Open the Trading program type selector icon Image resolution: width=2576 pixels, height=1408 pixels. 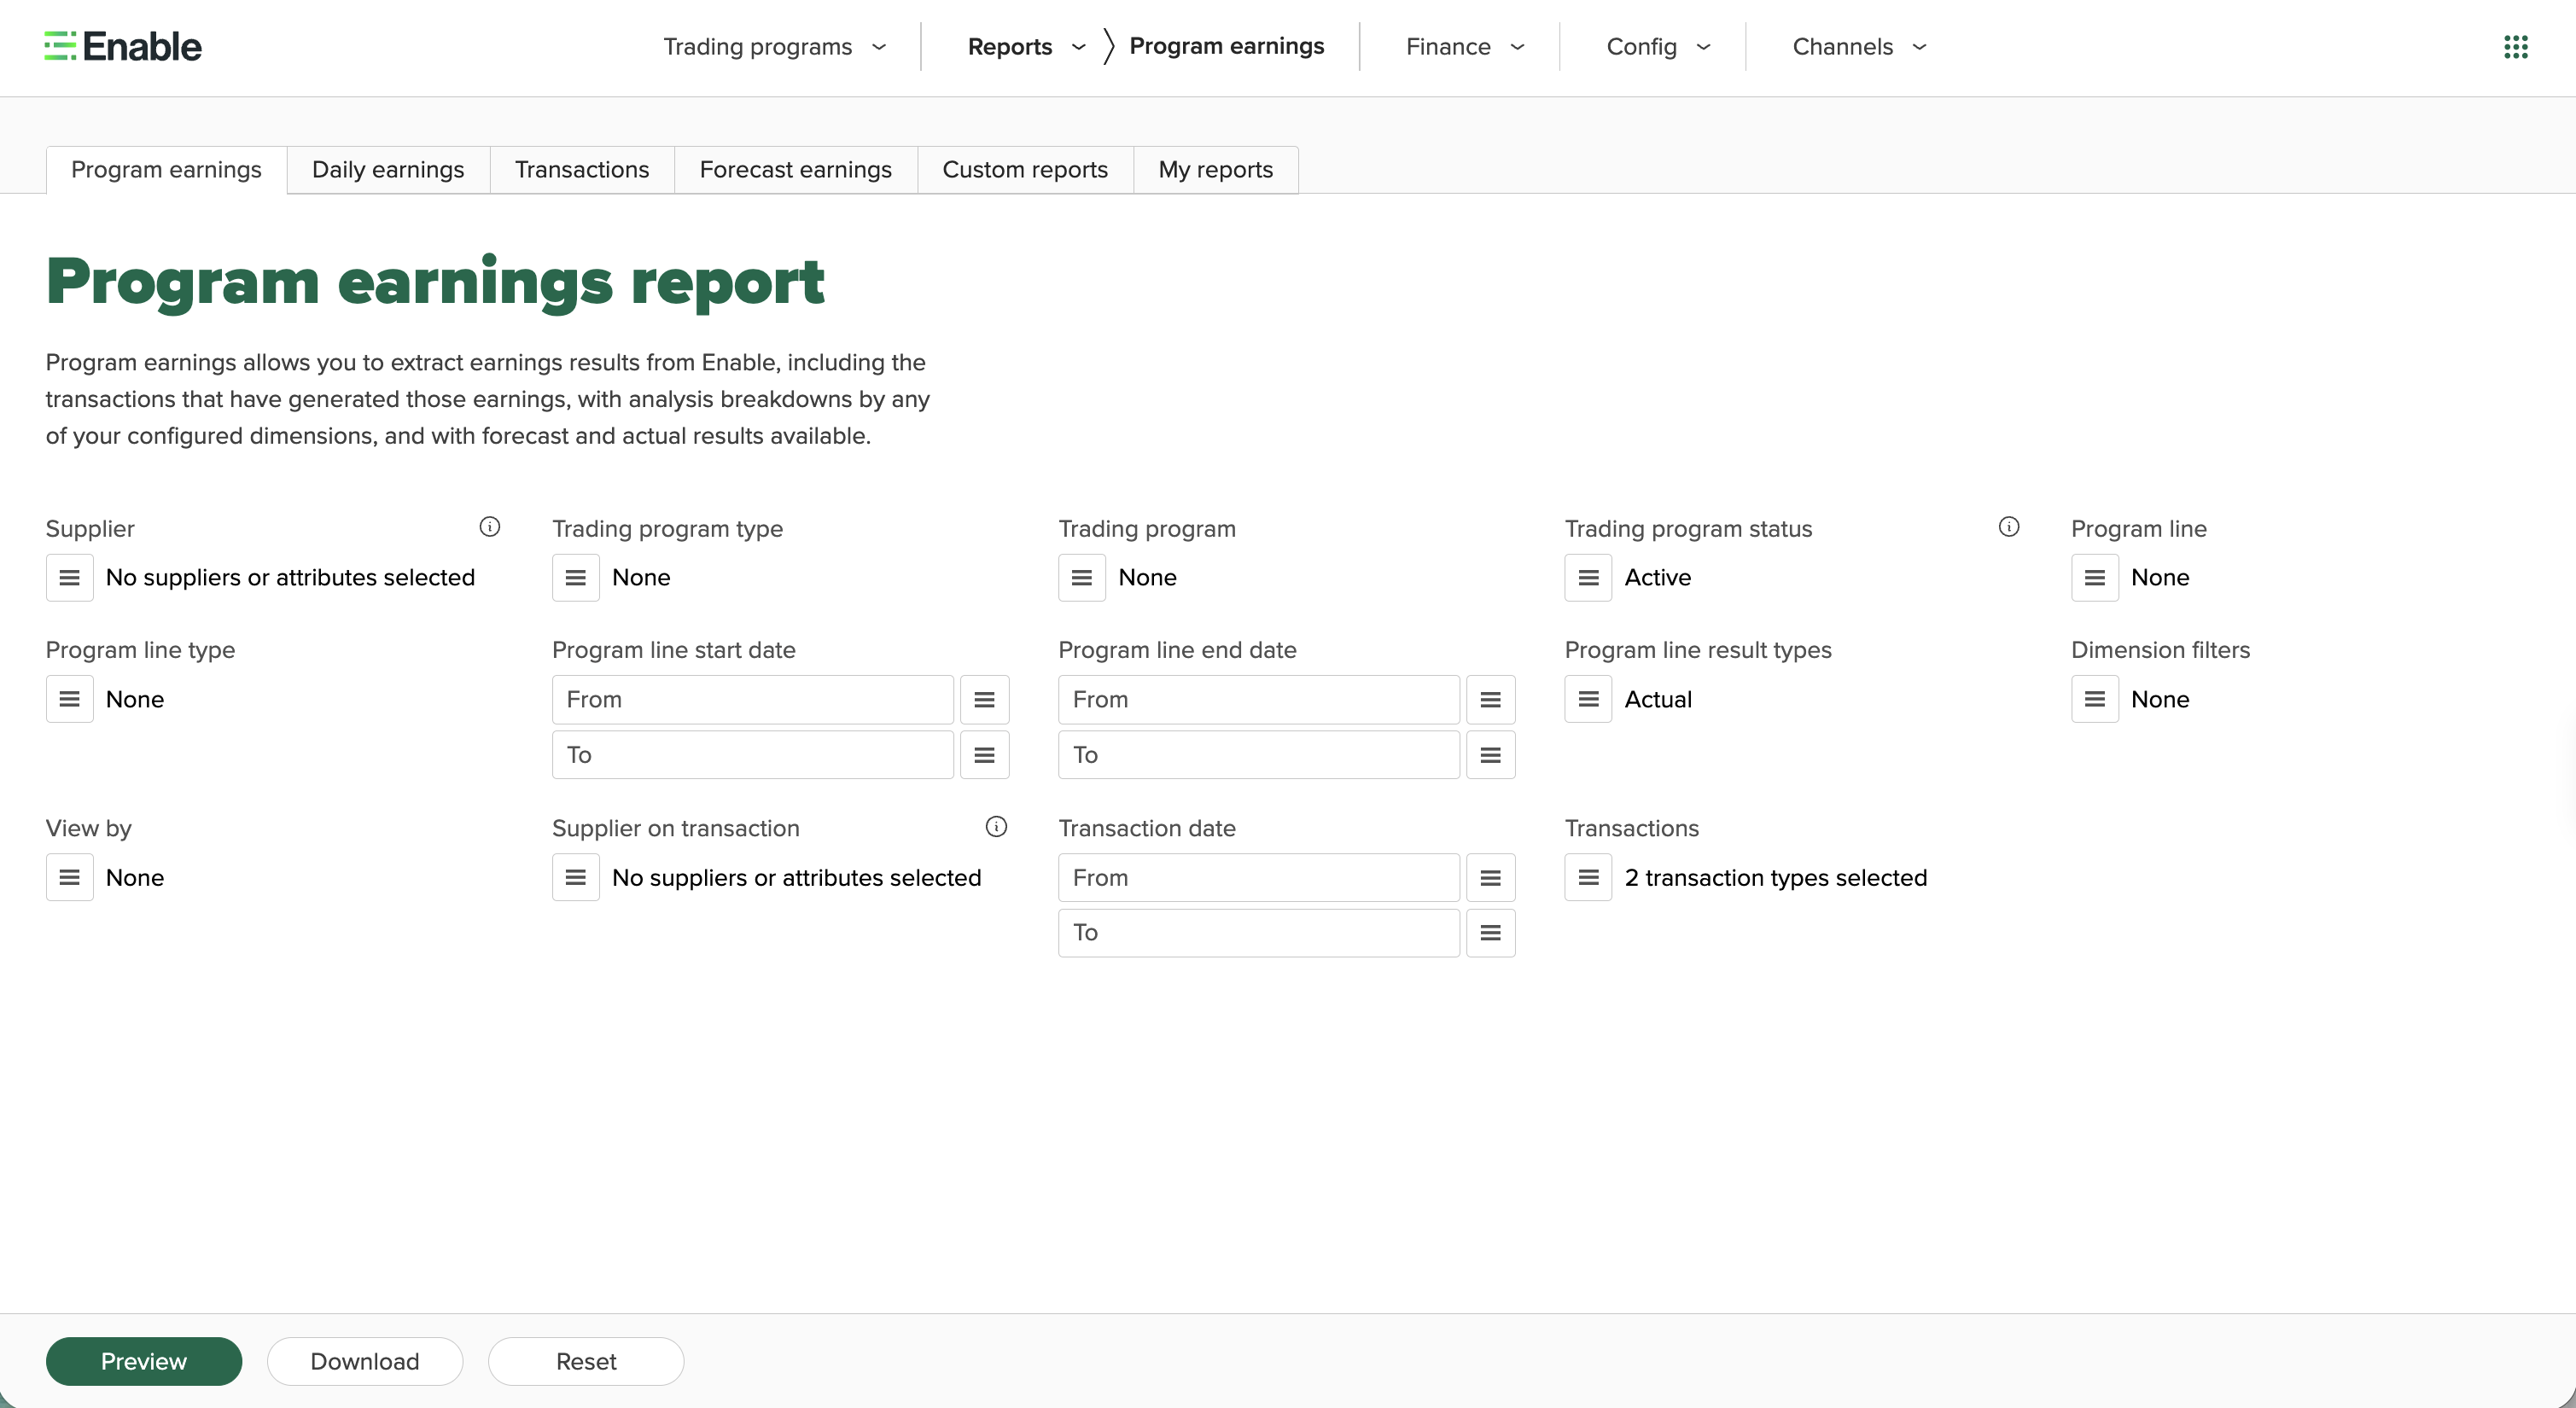pyautogui.click(x=576, y=577)
